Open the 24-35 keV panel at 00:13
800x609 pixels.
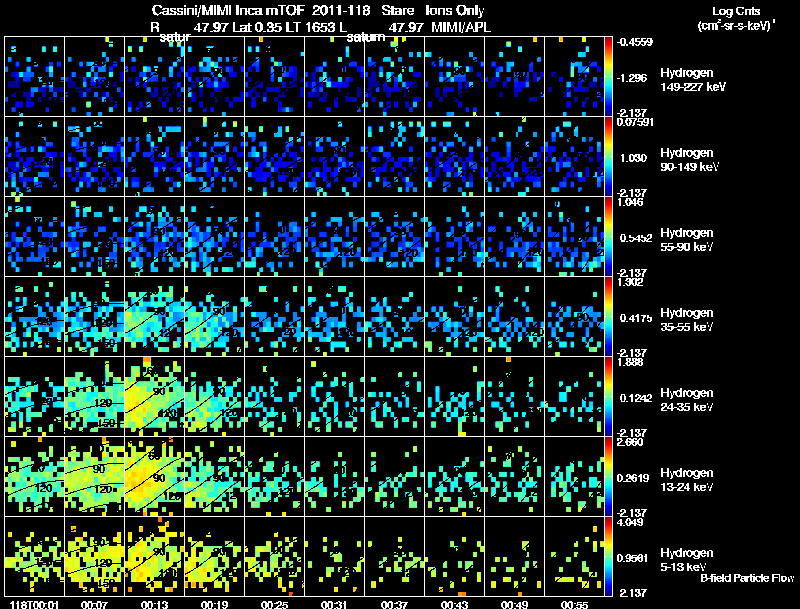point(155,397)
